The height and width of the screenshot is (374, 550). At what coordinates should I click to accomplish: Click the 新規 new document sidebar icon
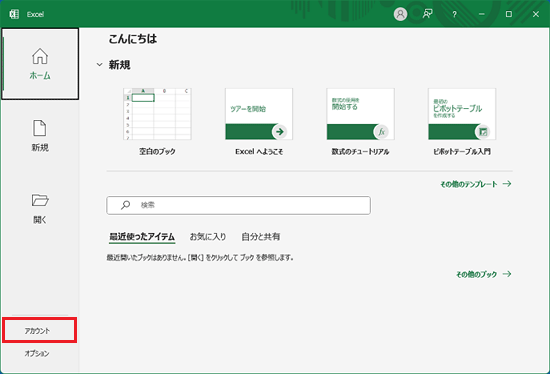coord(40,128)
